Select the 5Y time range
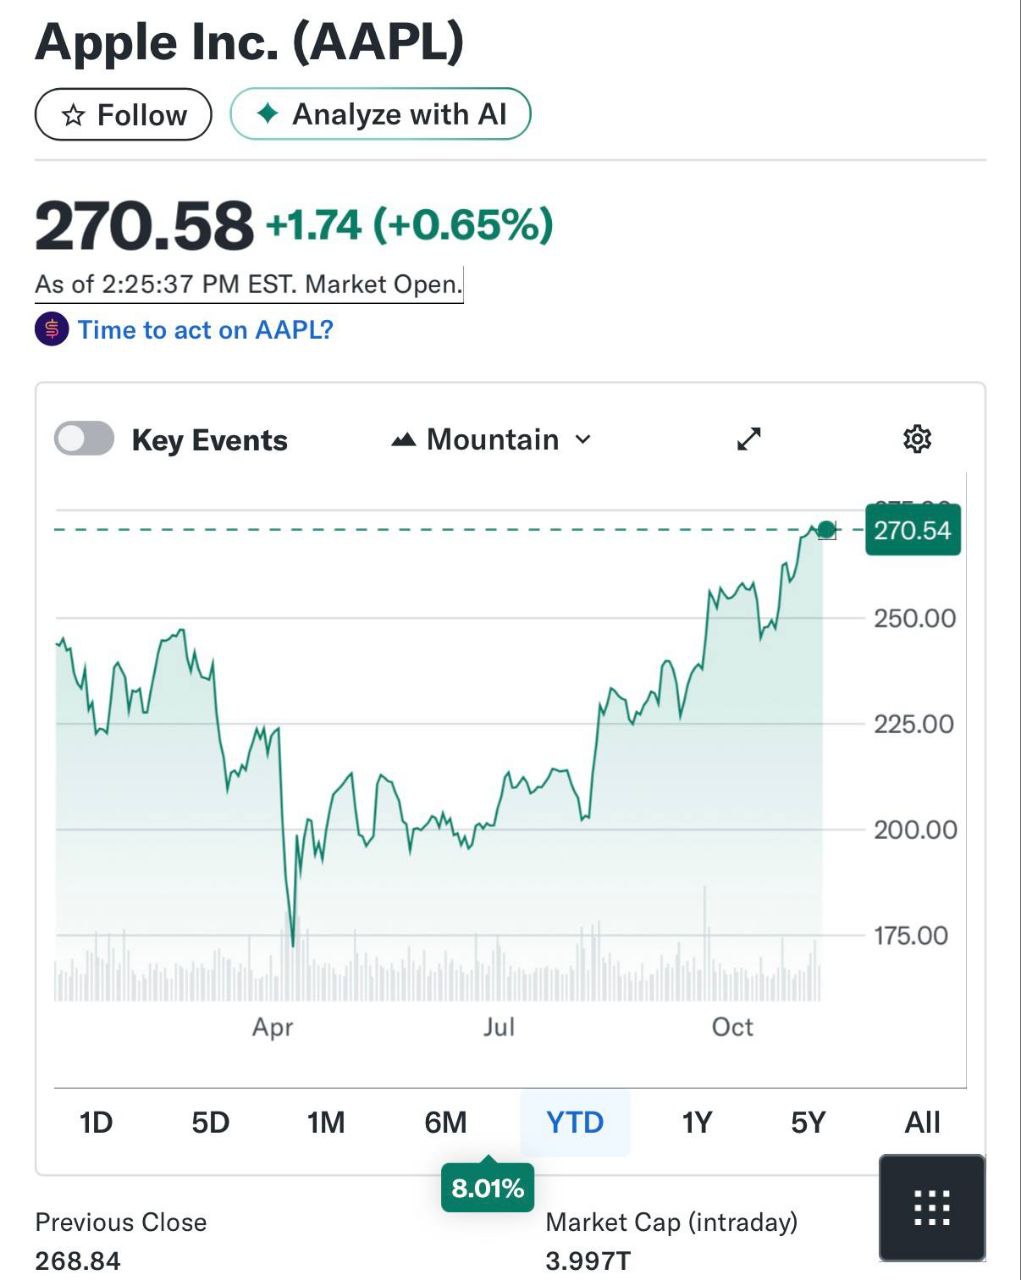1021x1280 pixels. pos(808,1122)
